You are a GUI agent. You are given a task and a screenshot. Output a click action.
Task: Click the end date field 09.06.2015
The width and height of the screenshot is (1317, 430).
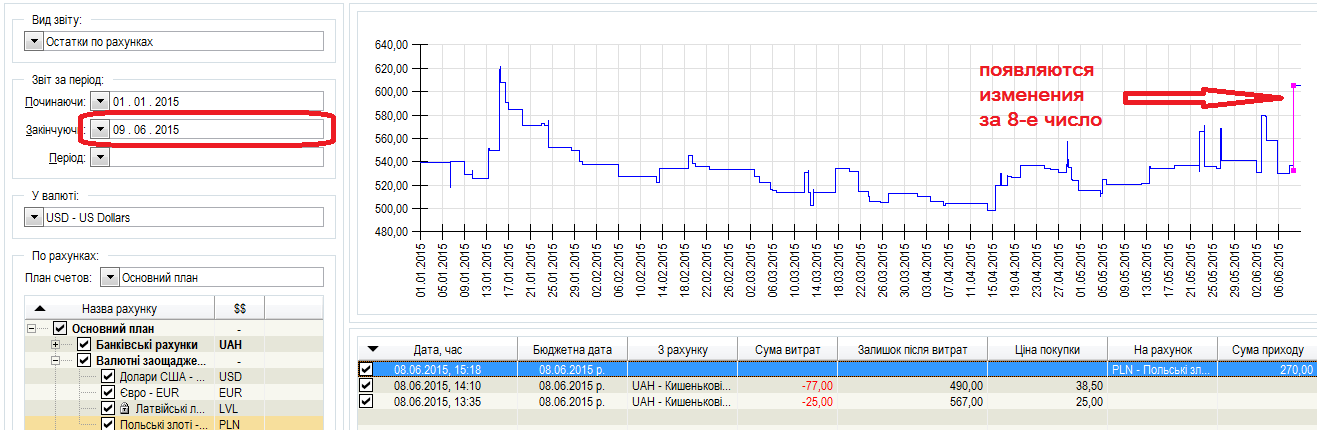[215, 130]
